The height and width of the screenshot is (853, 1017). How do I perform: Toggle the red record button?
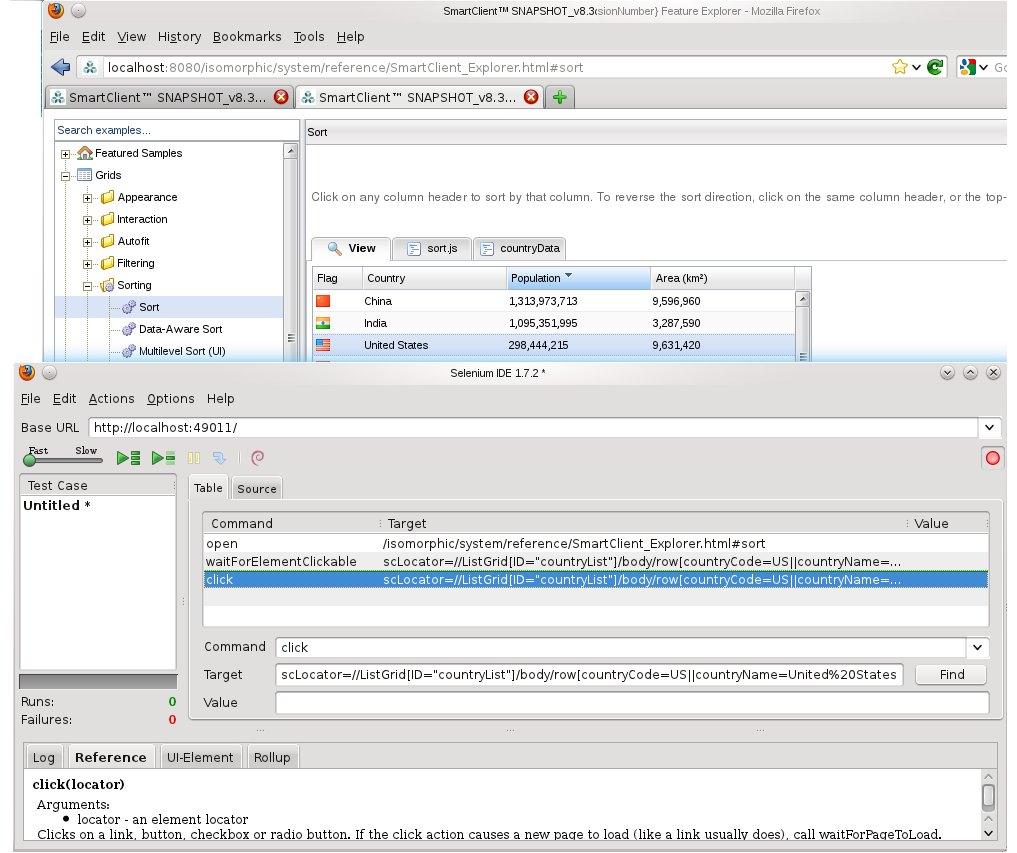993,458
